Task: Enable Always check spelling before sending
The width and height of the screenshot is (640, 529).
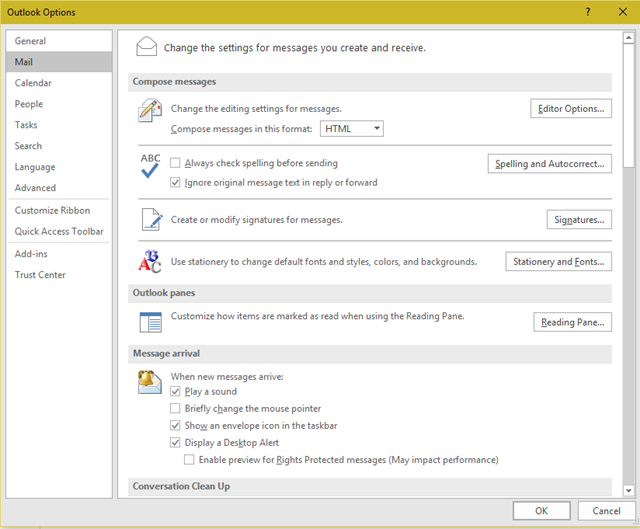Action: (x=175, y=163)
